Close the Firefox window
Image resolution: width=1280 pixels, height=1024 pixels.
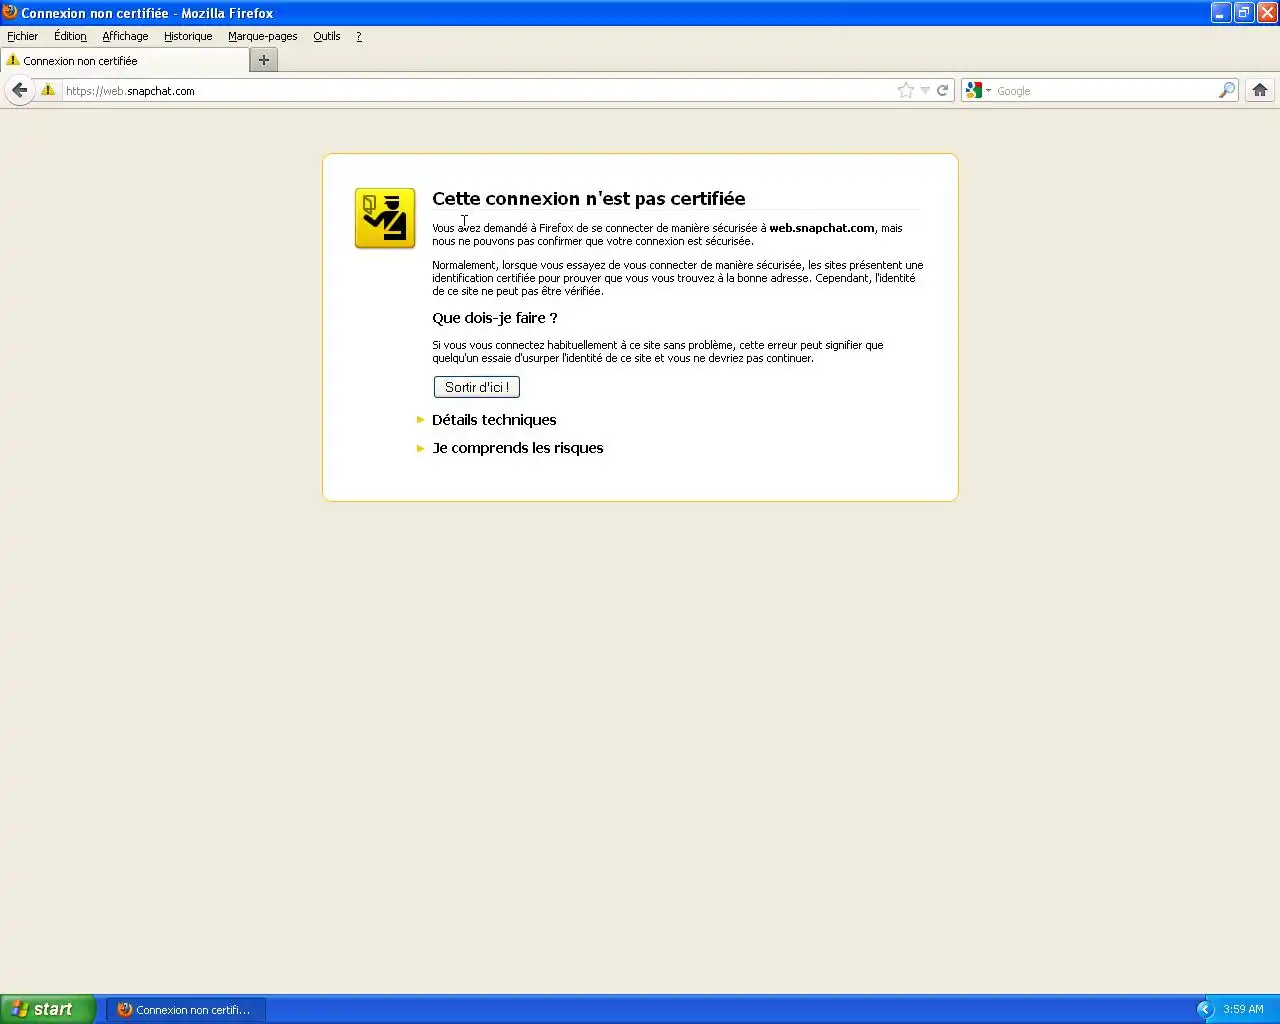(x=1266, y=12)
